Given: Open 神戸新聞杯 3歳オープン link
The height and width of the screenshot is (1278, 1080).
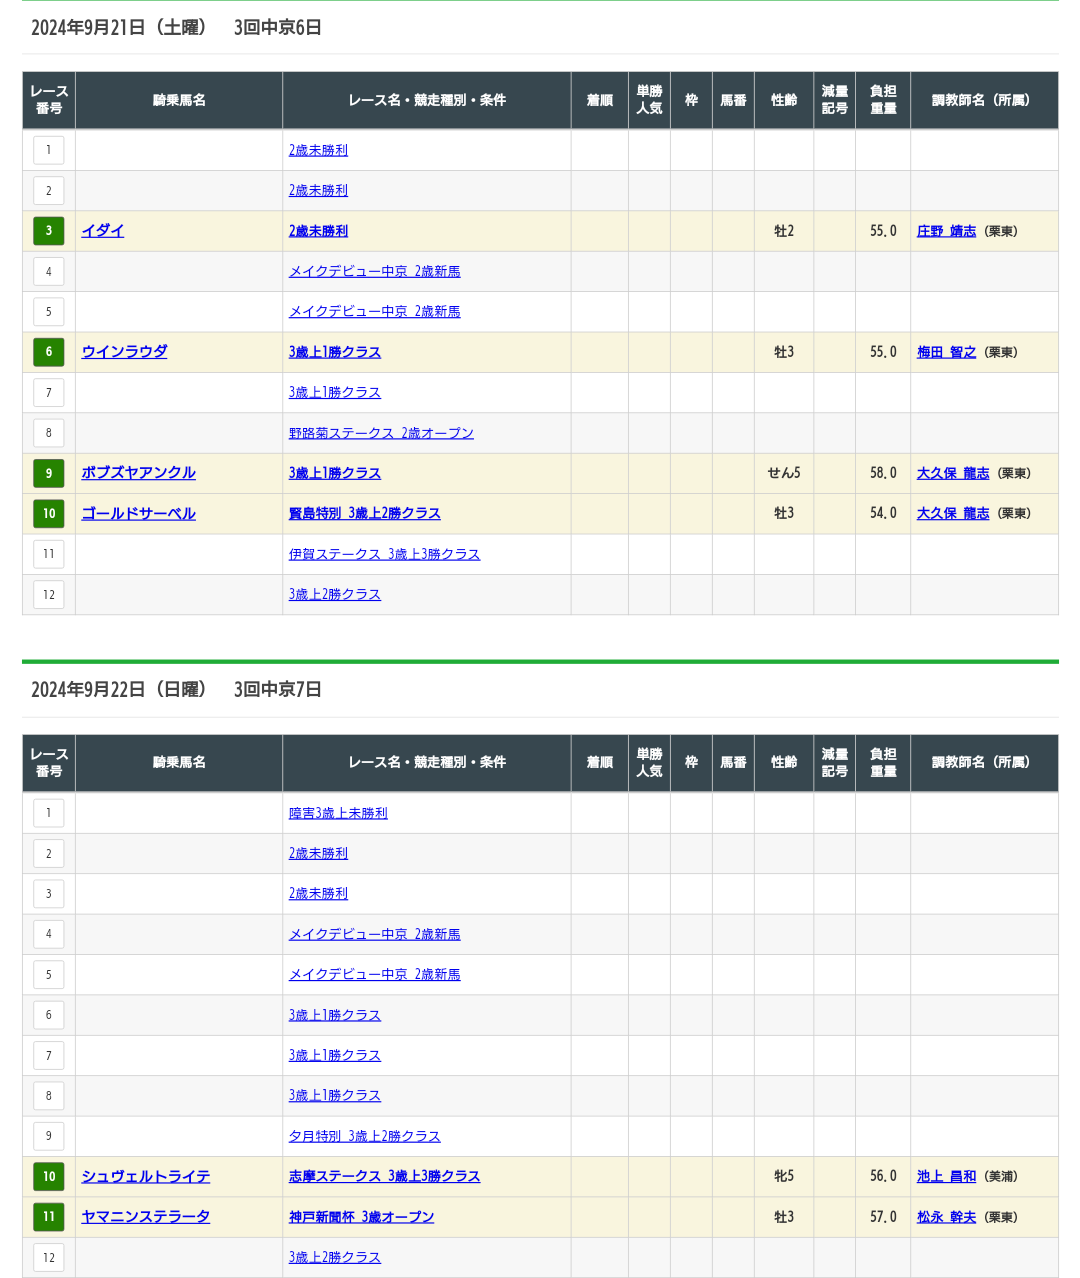Looking at the screenshot, I should click(361, 1217).
